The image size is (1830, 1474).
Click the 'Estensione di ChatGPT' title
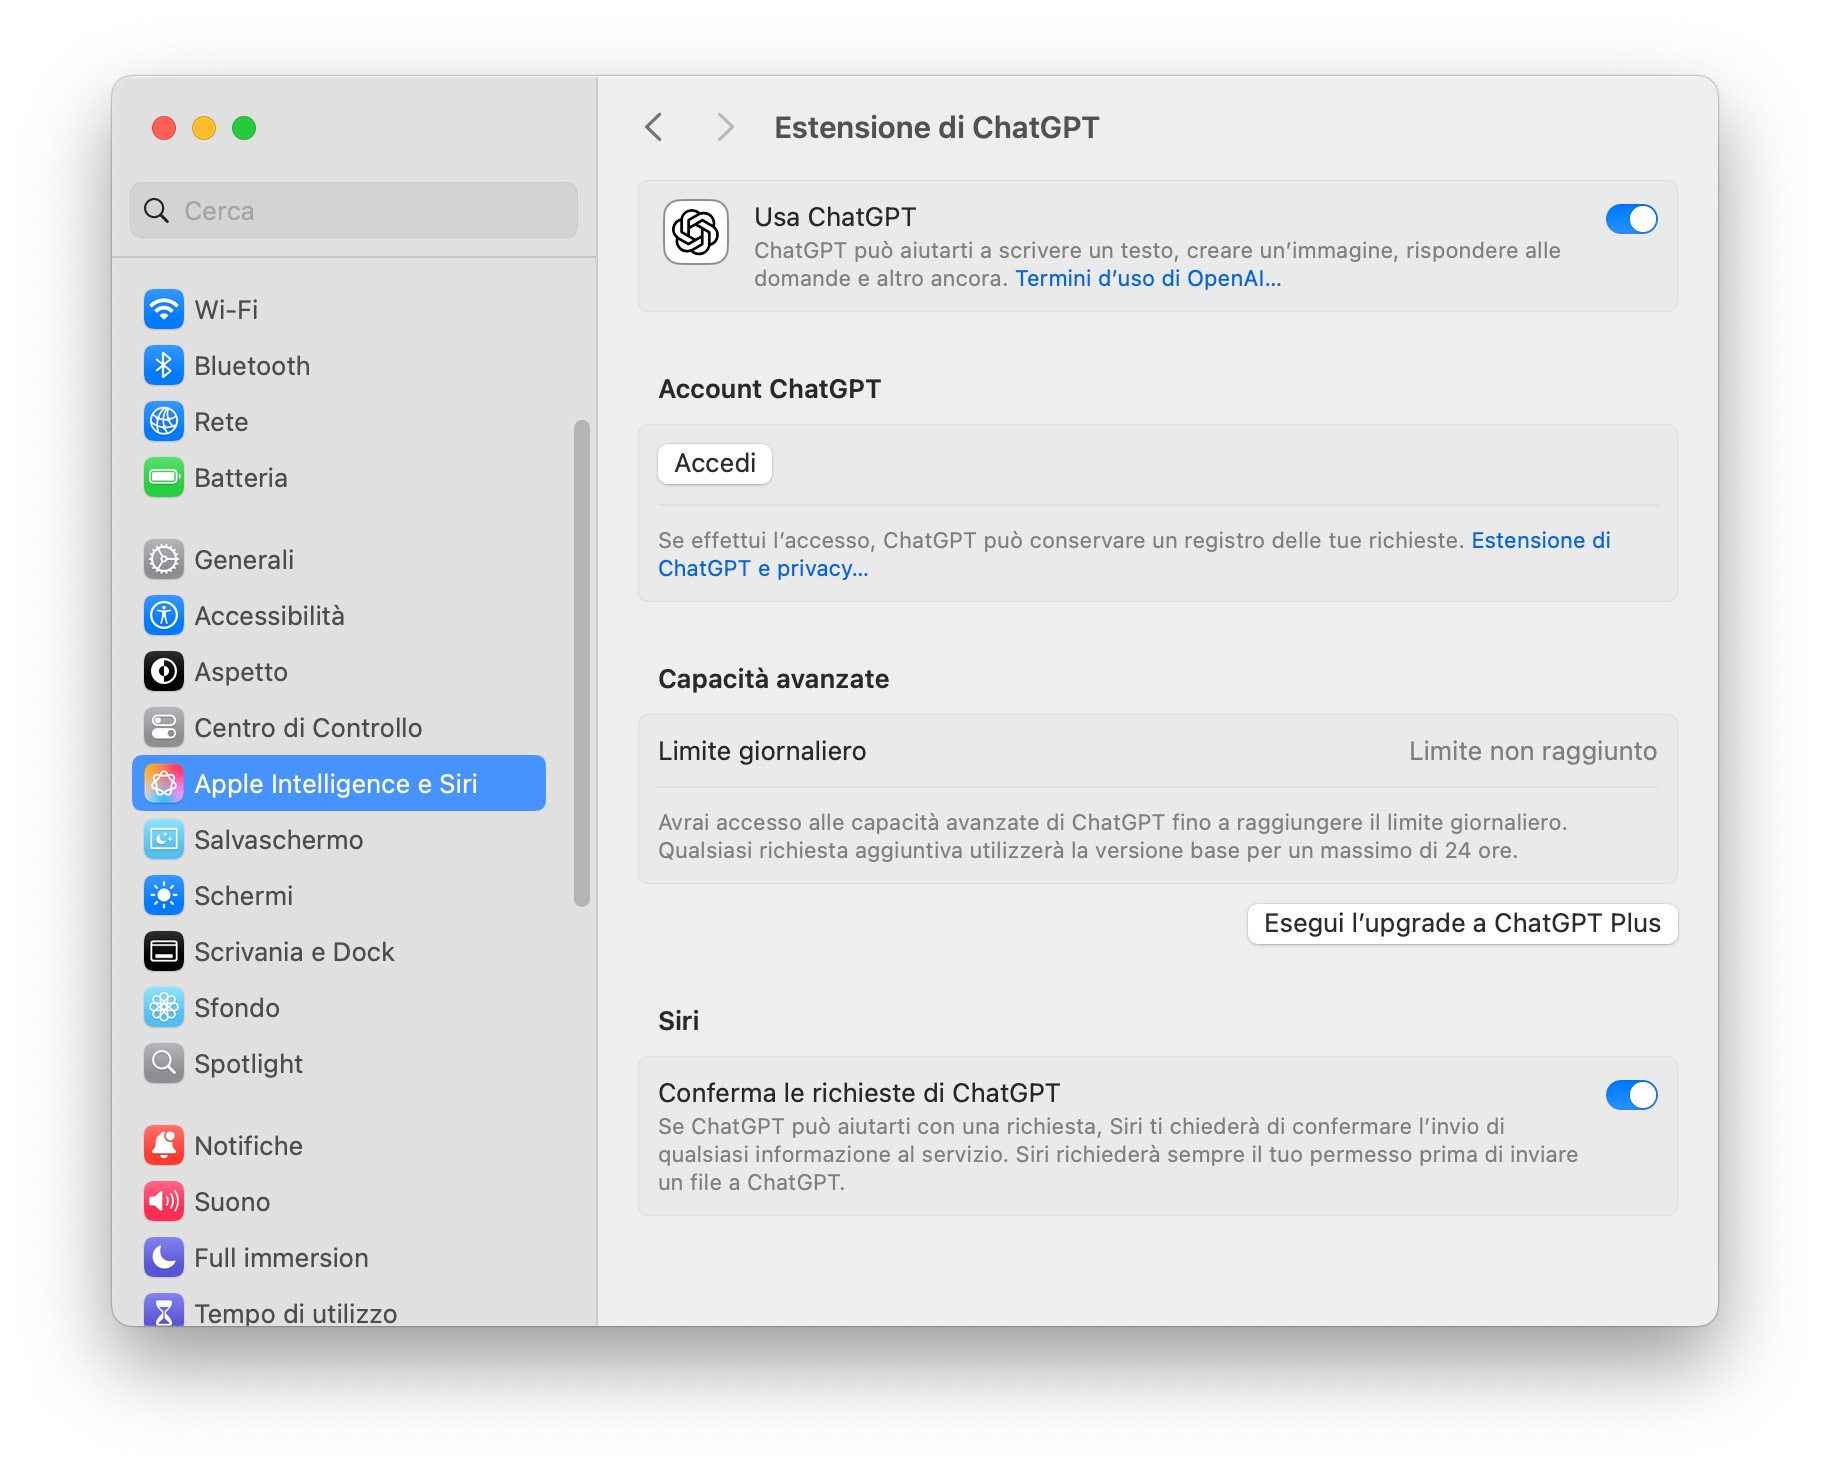click(x=937, y=128)
